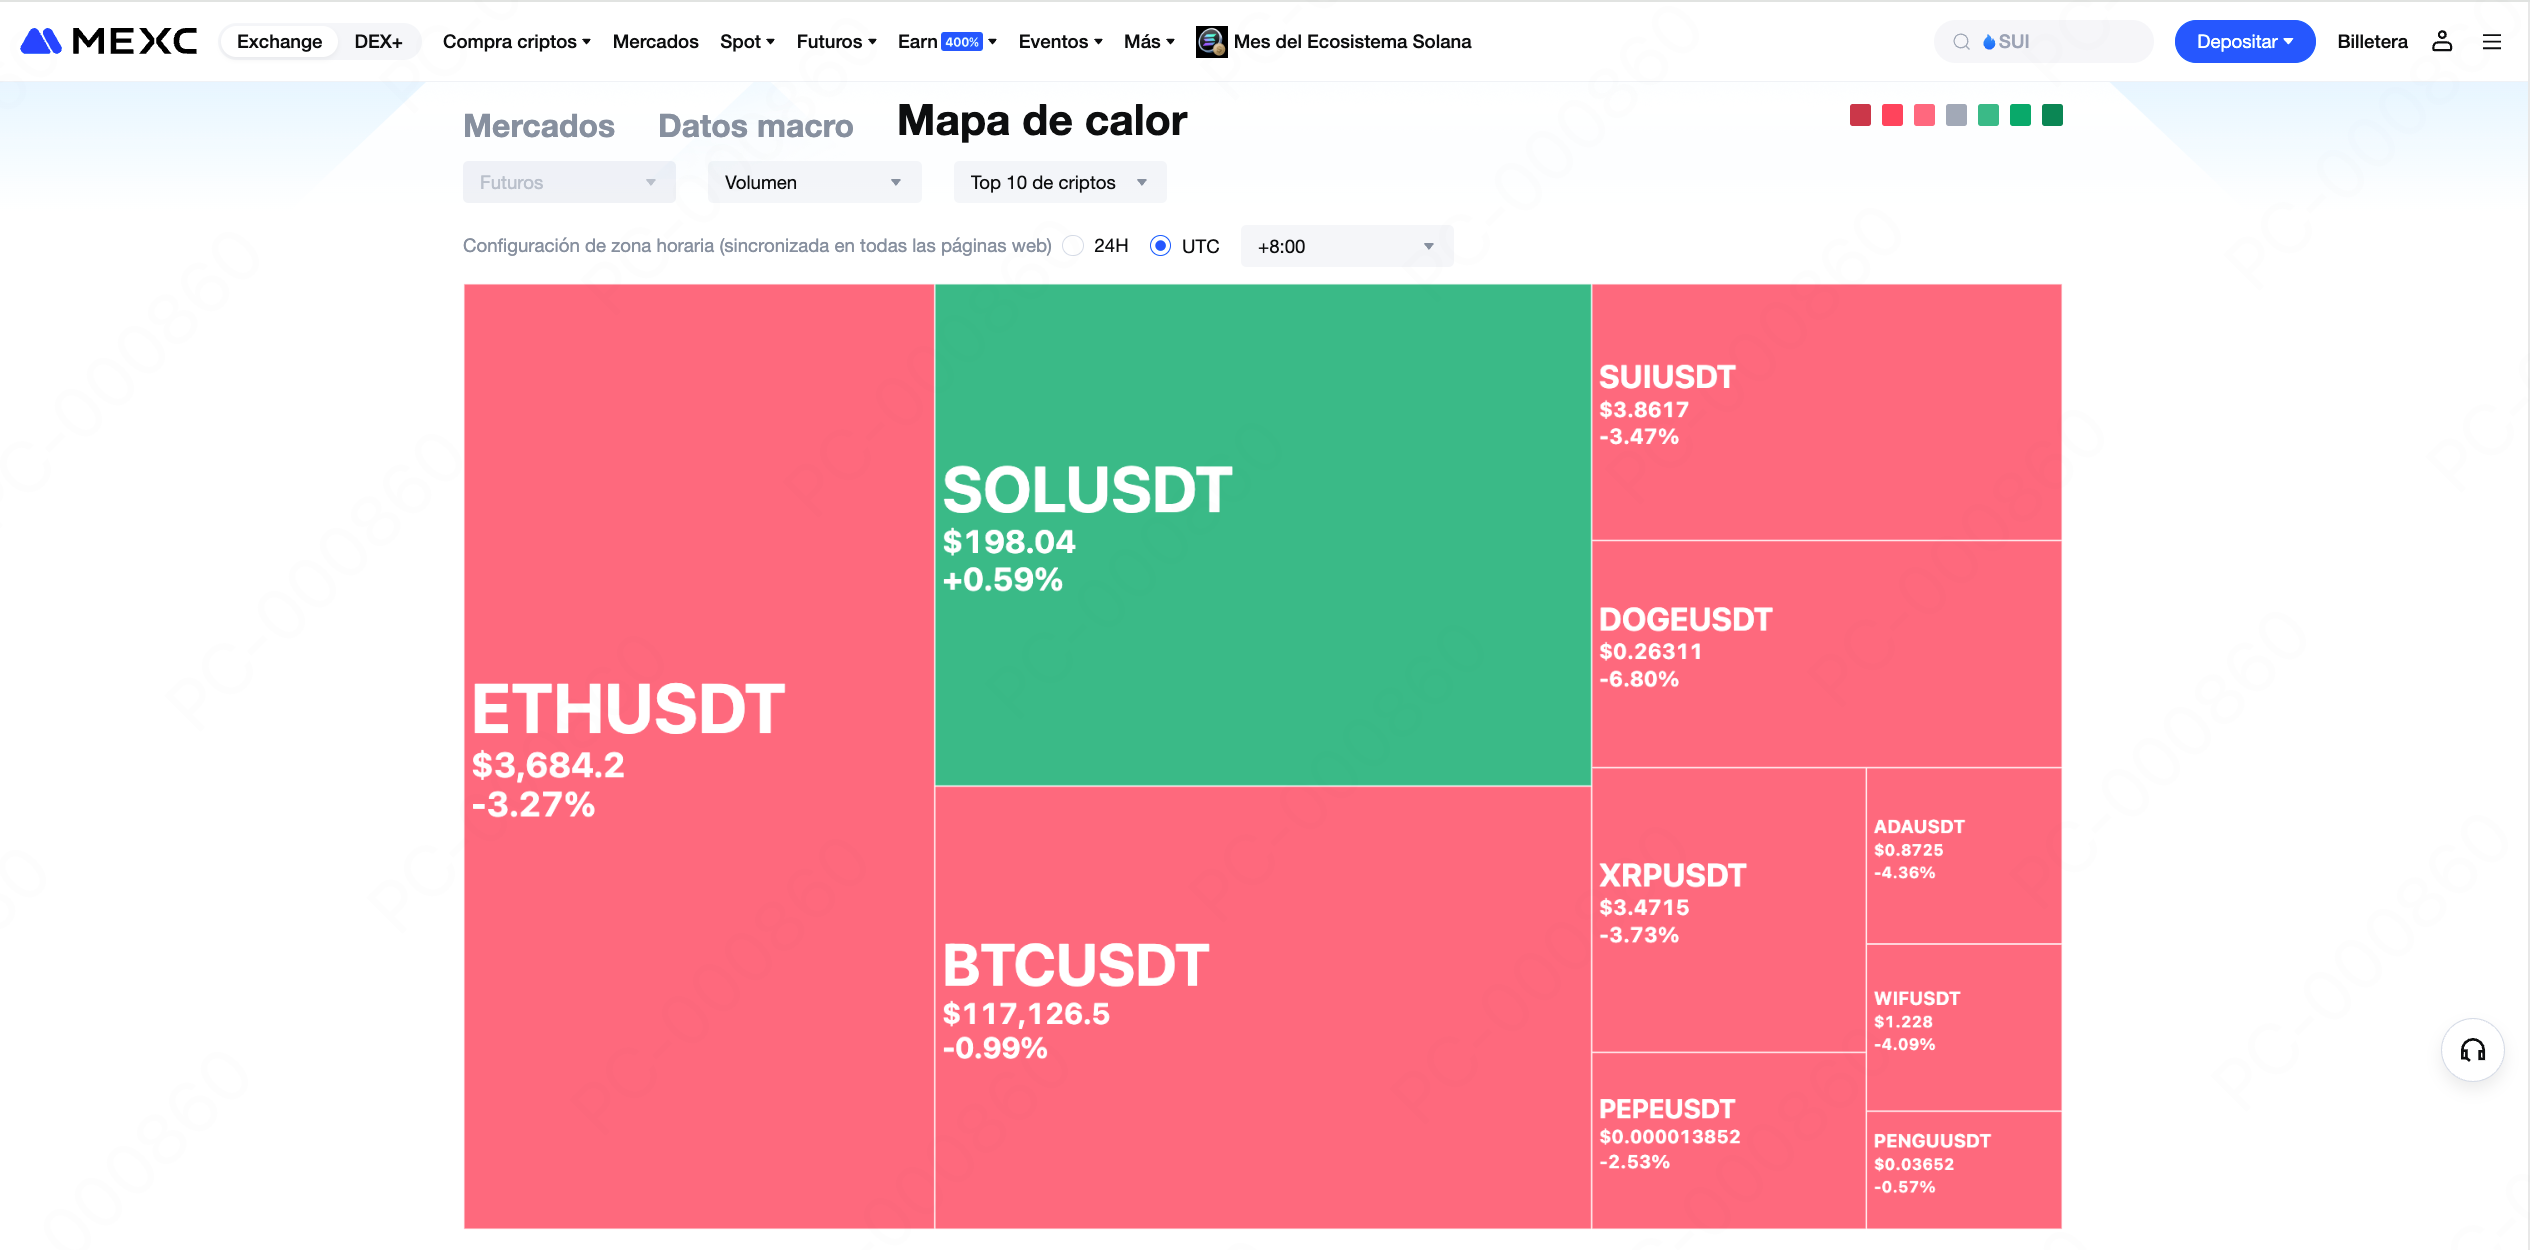
Task: Click the Solana ecosystem month icon
Action: 1211,41
